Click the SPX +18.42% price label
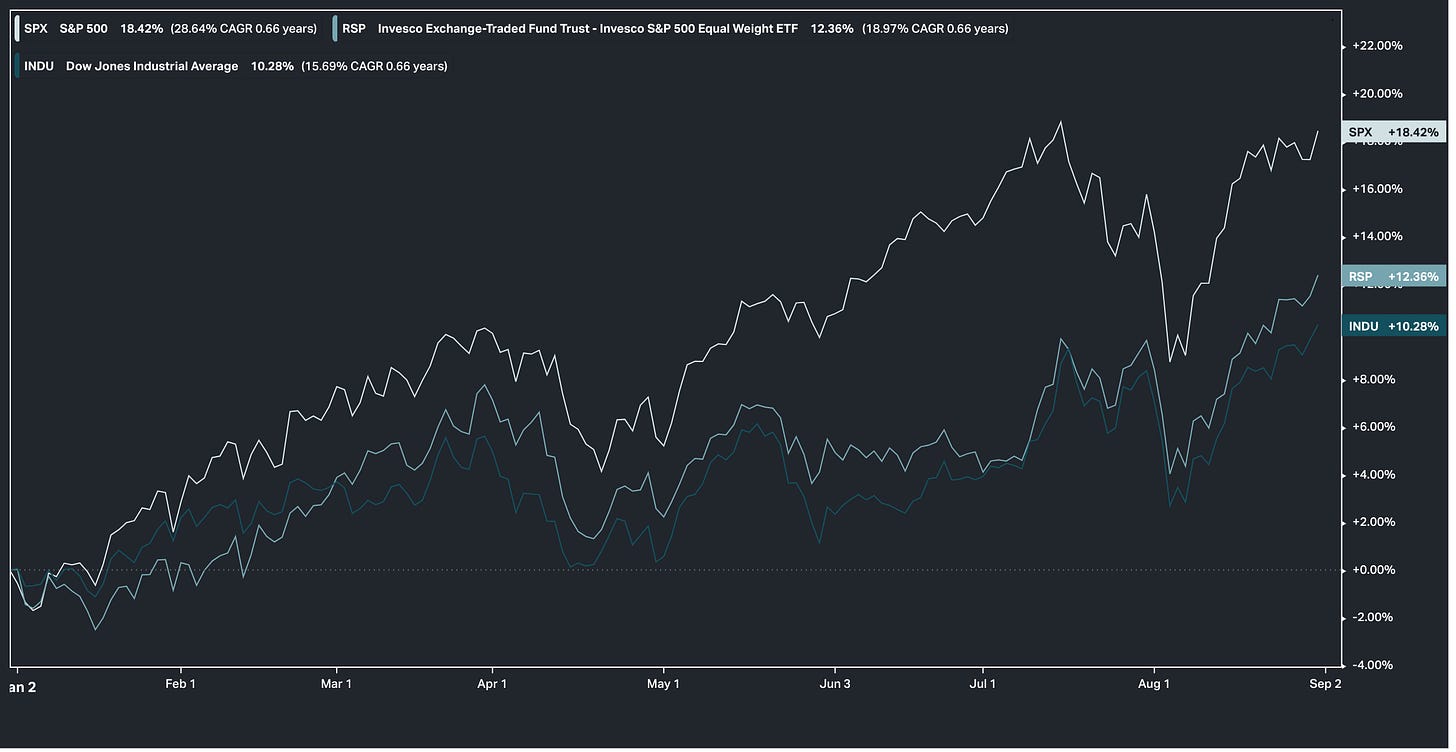The width and height of the screenshot is (1456, 752). tap(1393, 132)
